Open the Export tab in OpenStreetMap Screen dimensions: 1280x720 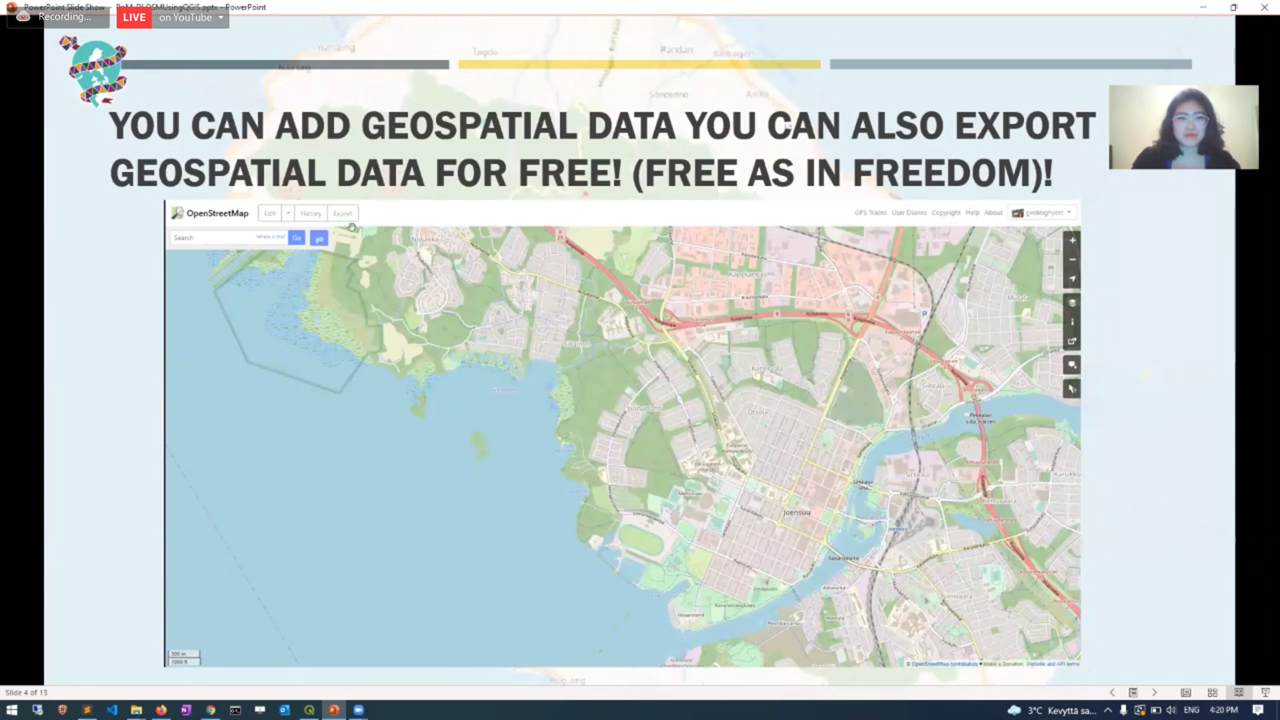point(342,213)
